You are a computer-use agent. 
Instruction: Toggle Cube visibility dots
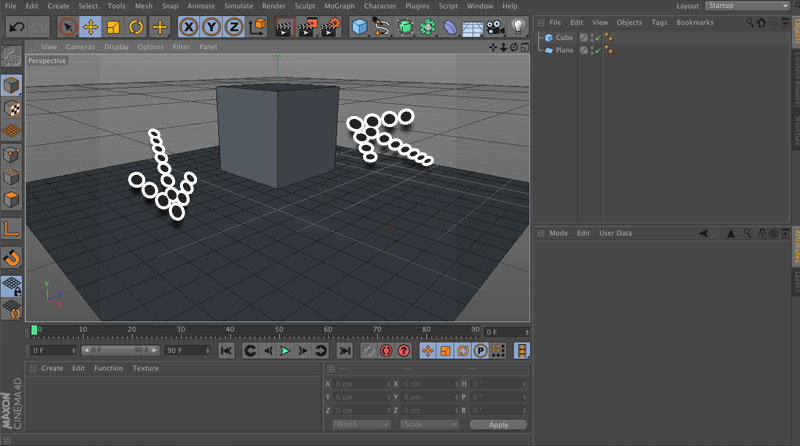[x=592, y=38]
